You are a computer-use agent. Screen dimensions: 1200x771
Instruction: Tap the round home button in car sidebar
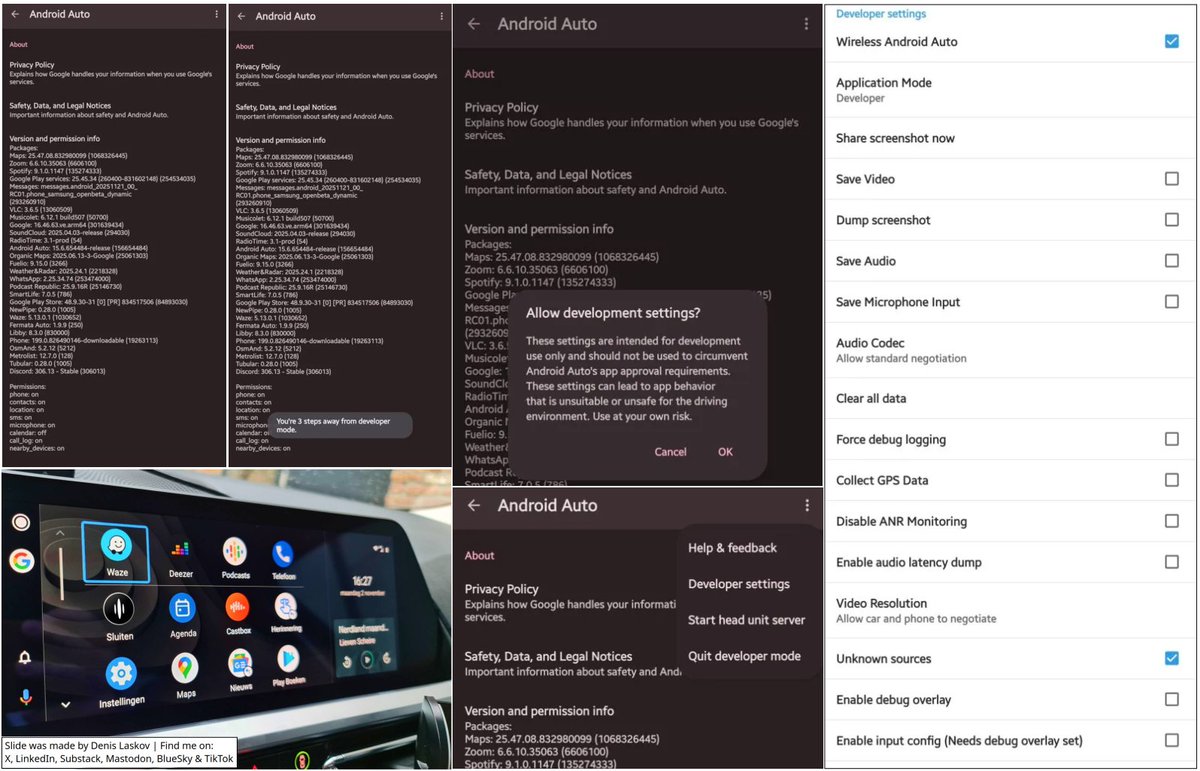pyautogui.click(x=20, y=522)
